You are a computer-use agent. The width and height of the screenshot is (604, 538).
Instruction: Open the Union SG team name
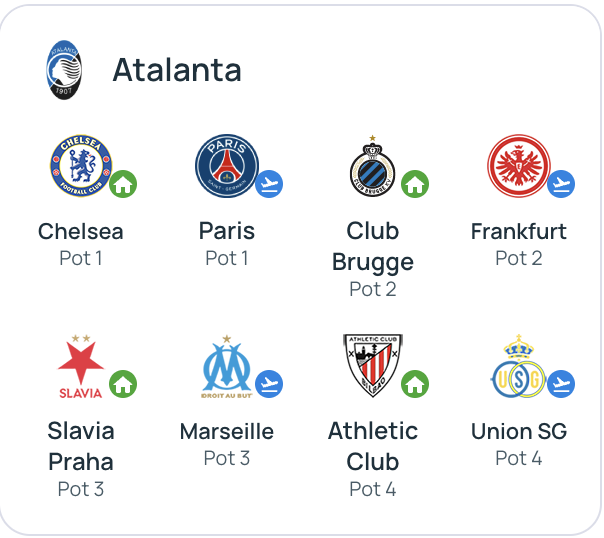(x=519, y=431)
